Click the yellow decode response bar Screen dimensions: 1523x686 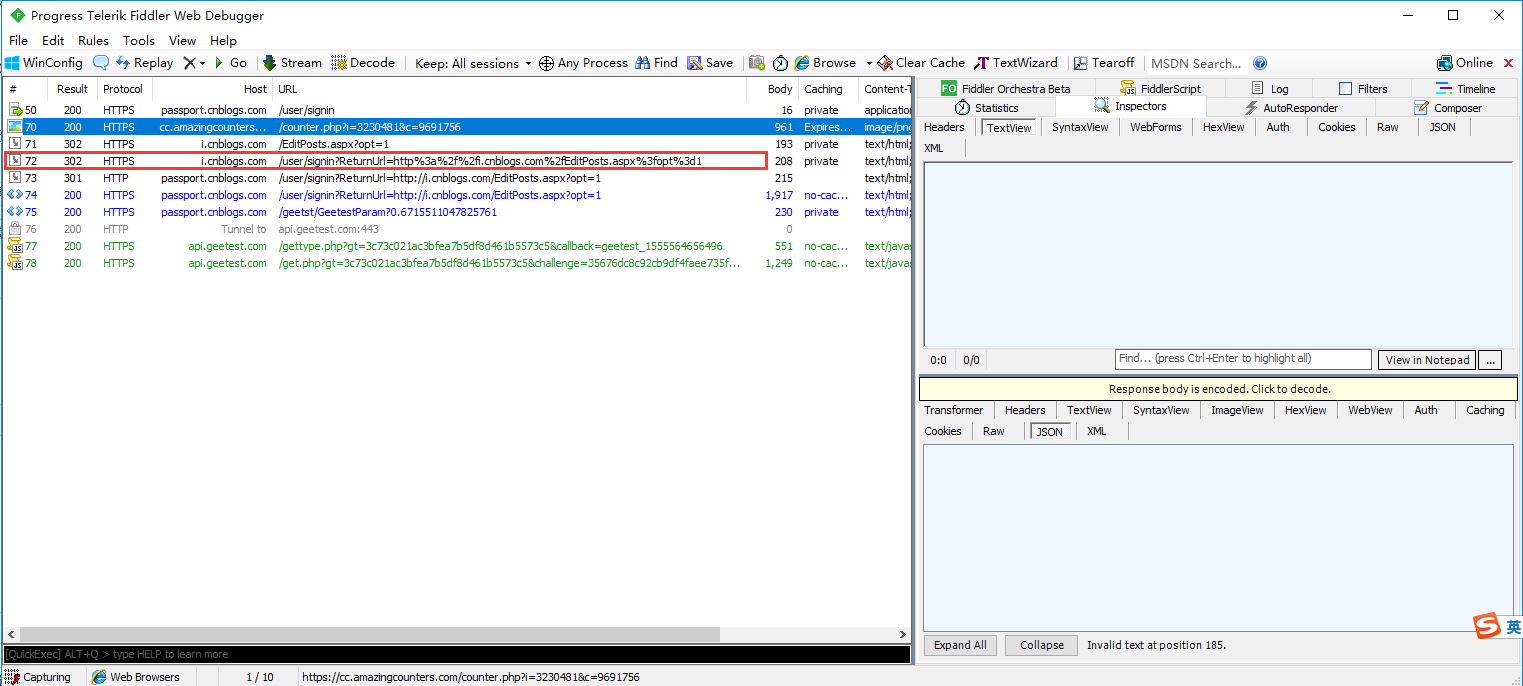[1219, 389]
